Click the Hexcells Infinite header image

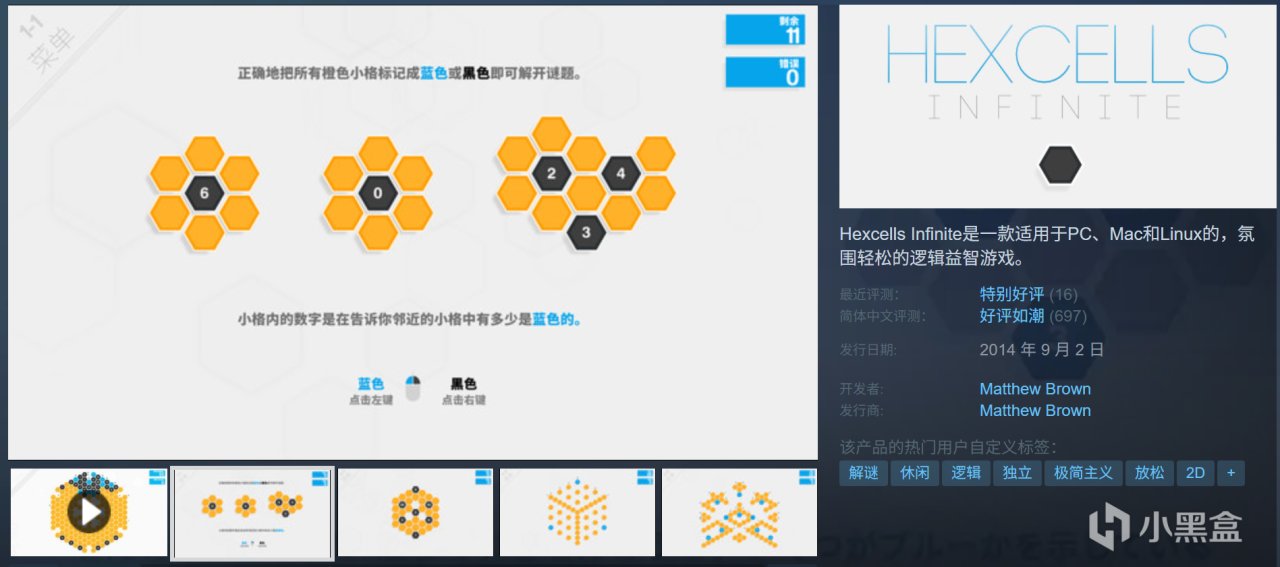1058,107
